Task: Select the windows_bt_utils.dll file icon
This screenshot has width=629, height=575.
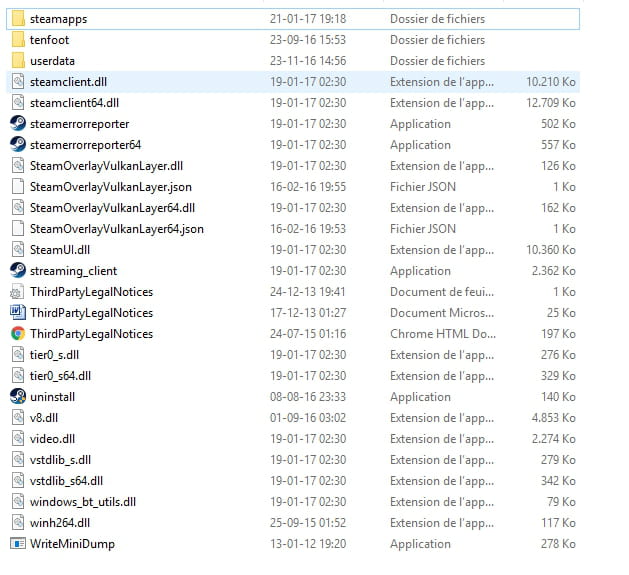Action: click(18, 502)
